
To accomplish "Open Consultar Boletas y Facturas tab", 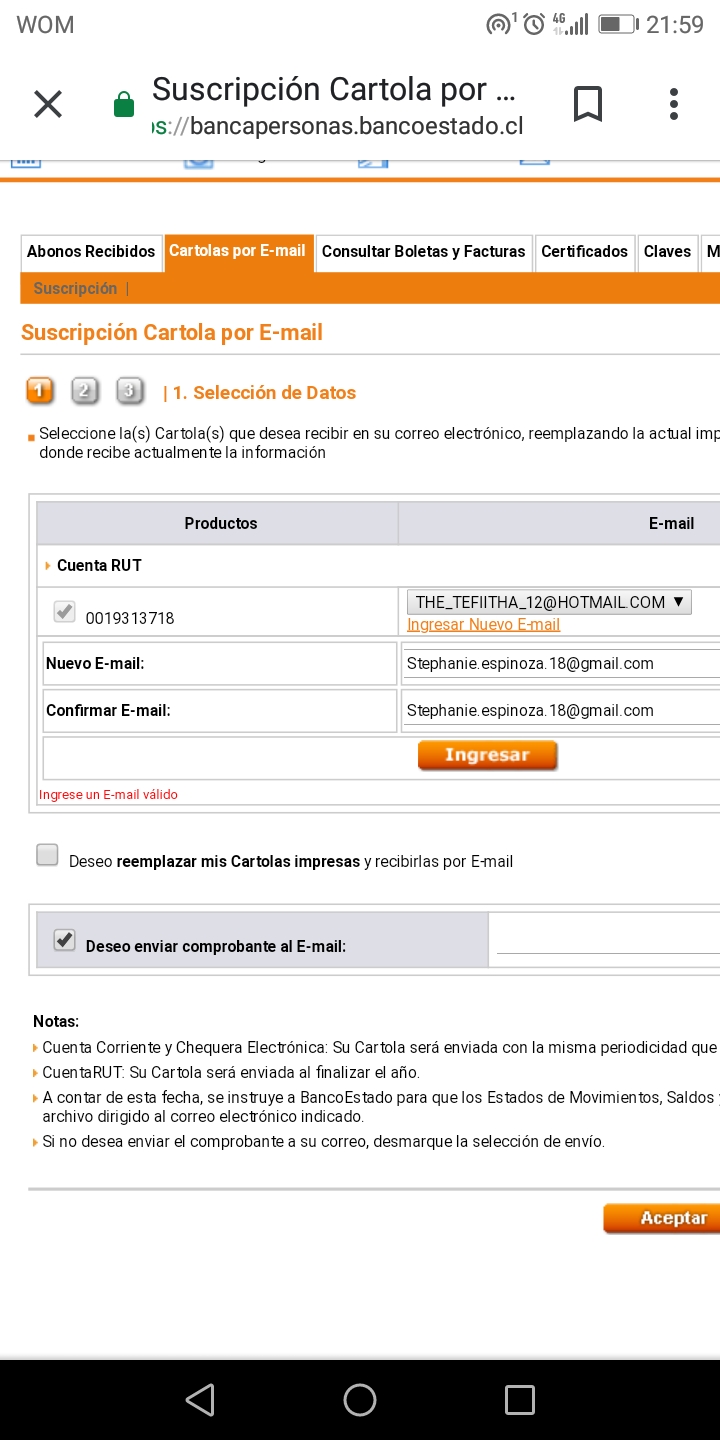I will pyautogui.click(x=423, y=252).
